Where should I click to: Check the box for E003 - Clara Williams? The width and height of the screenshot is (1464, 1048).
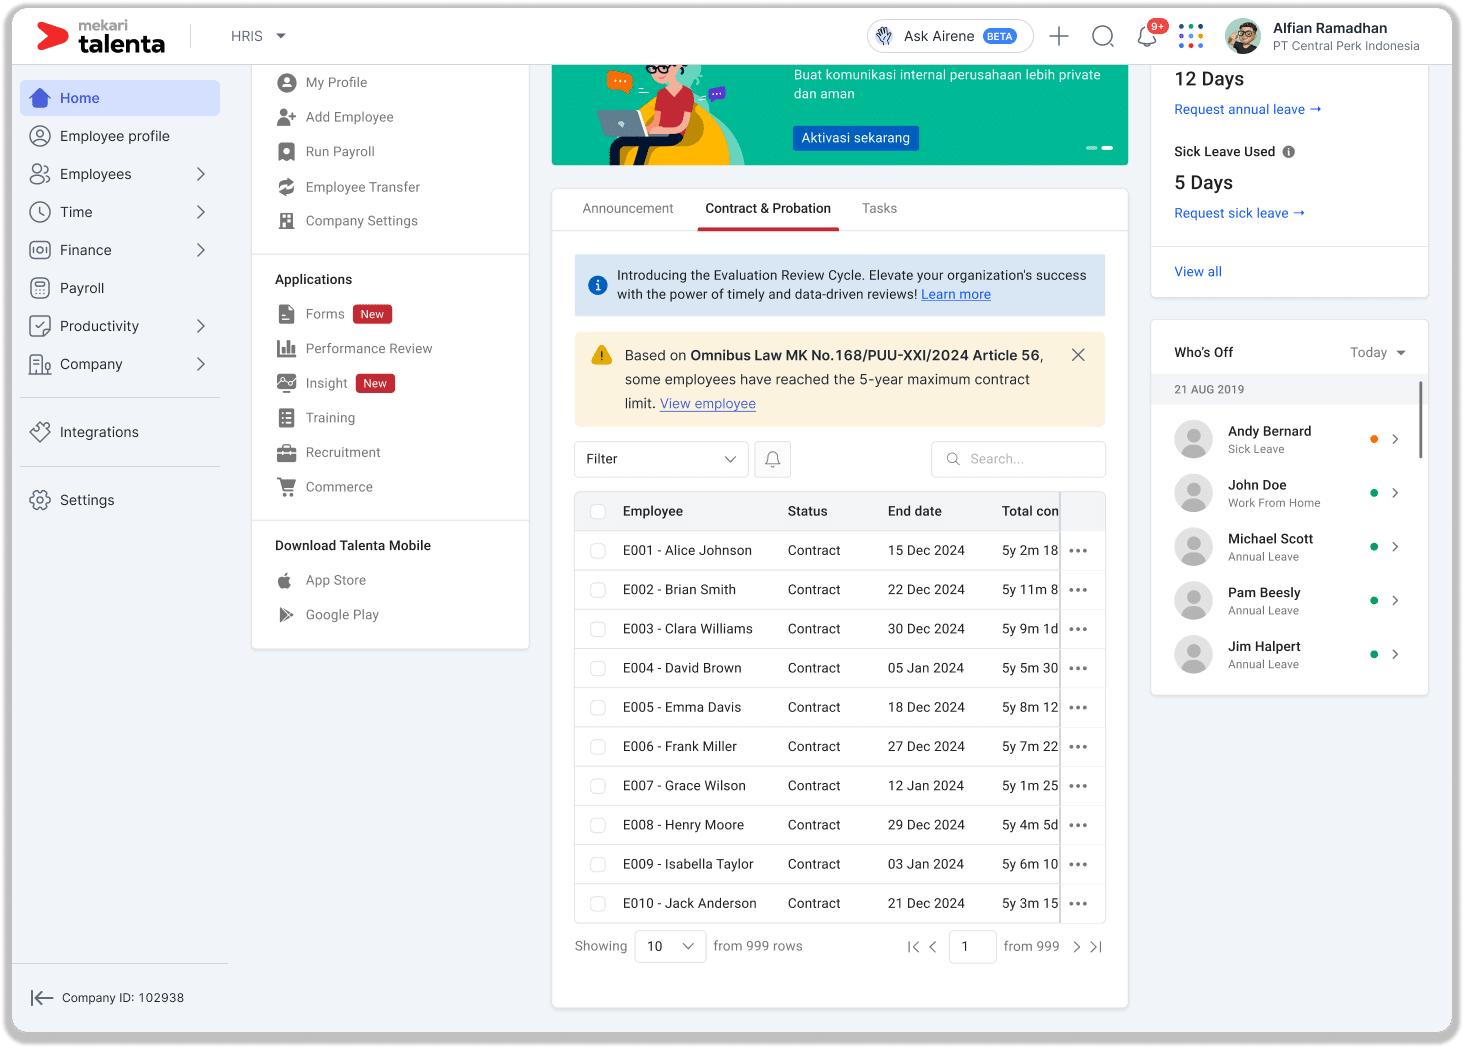[x=598, y=629]
